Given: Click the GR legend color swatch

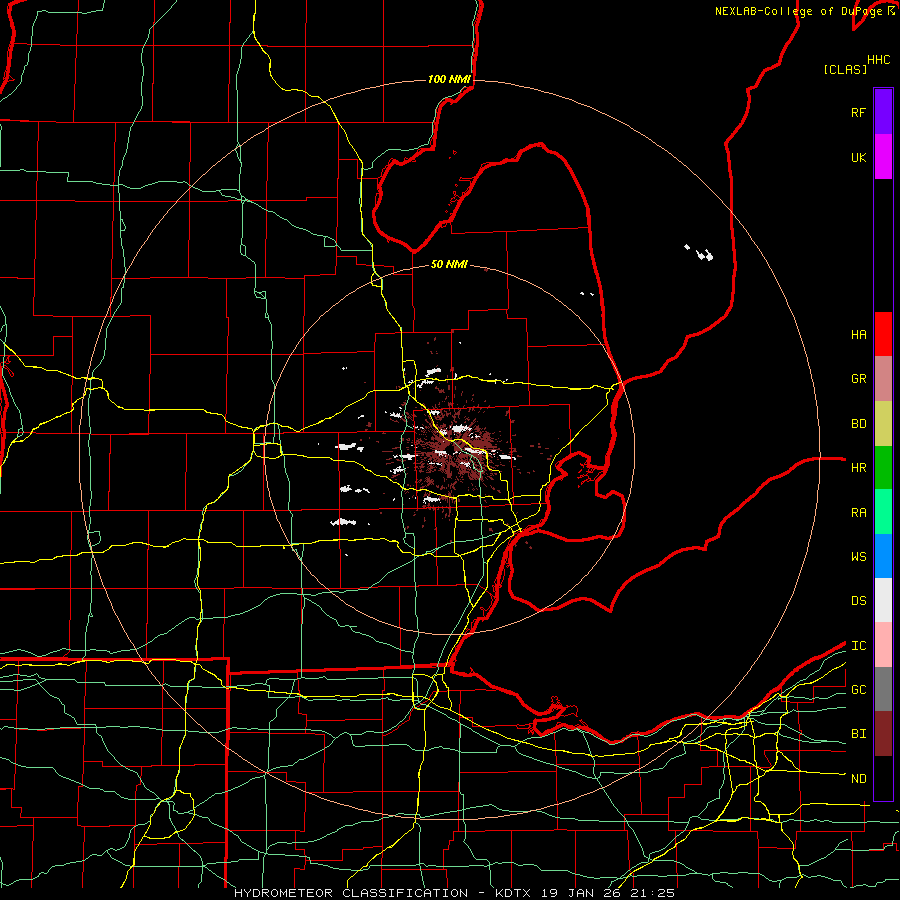Looking at the screenshot, I should click(883, 379).
